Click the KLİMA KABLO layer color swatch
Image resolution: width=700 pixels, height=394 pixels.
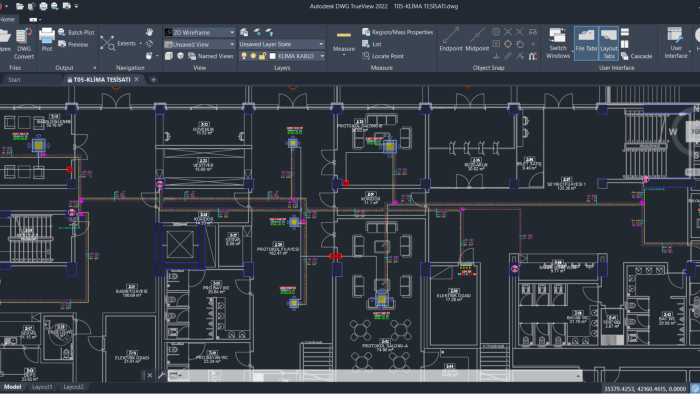272,56
